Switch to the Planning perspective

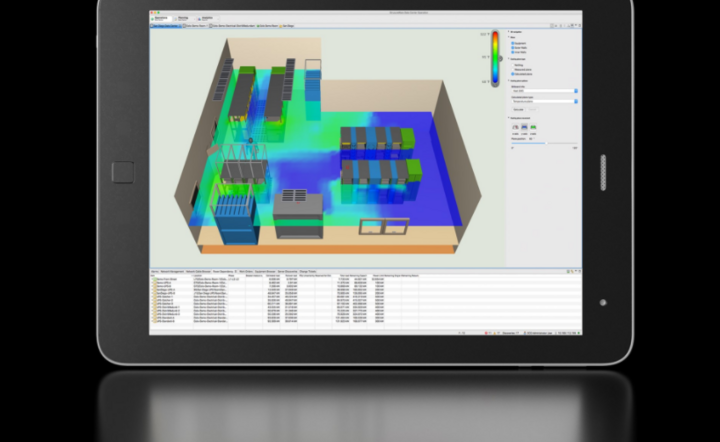click(x=183, y=18)
